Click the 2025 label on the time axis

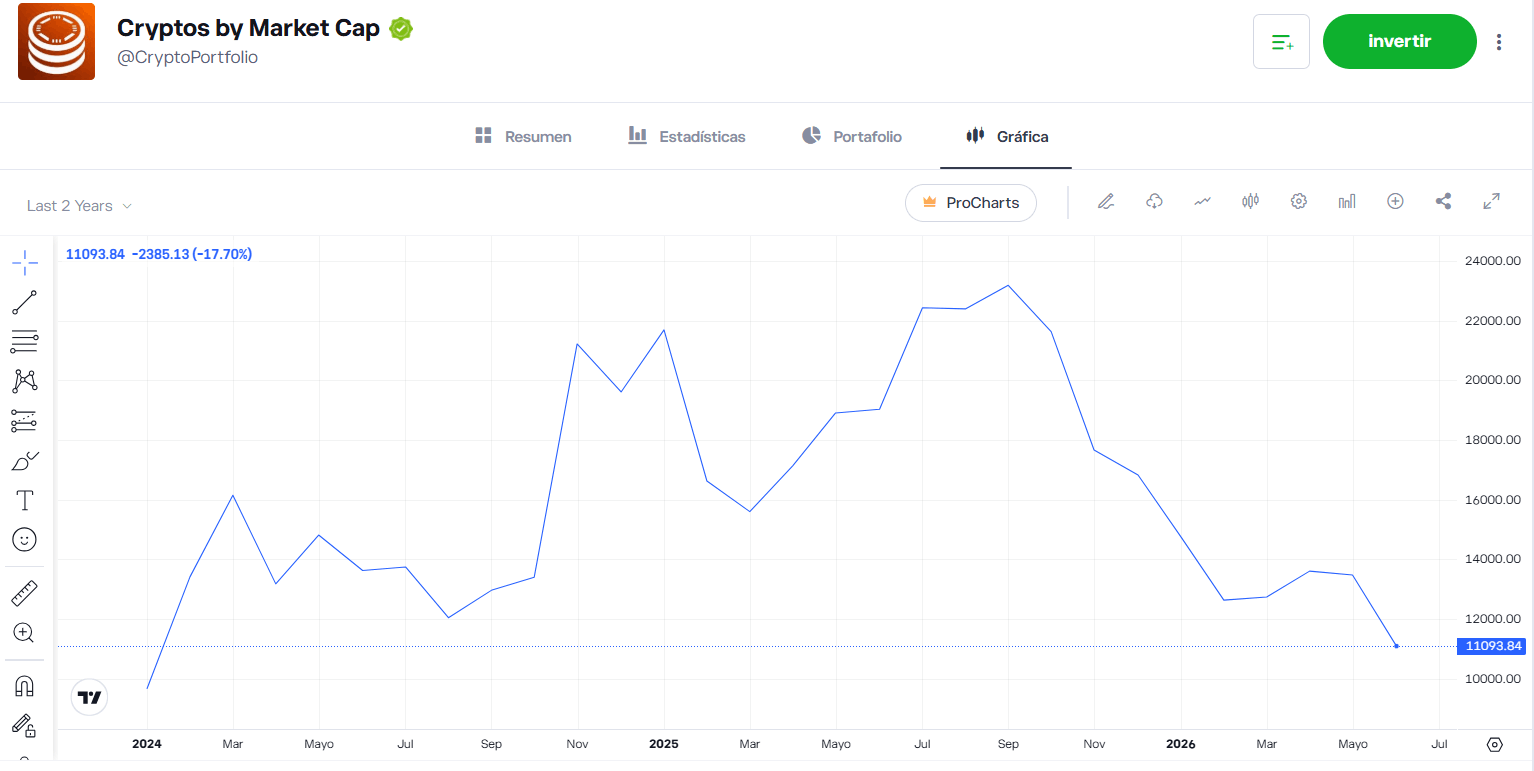point(664,744)
